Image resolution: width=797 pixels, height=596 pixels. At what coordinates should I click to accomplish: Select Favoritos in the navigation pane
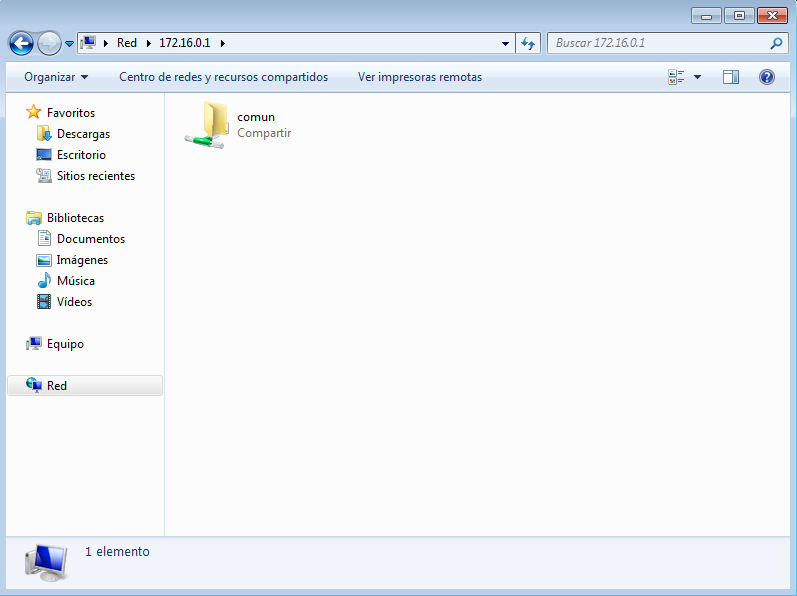71,113
